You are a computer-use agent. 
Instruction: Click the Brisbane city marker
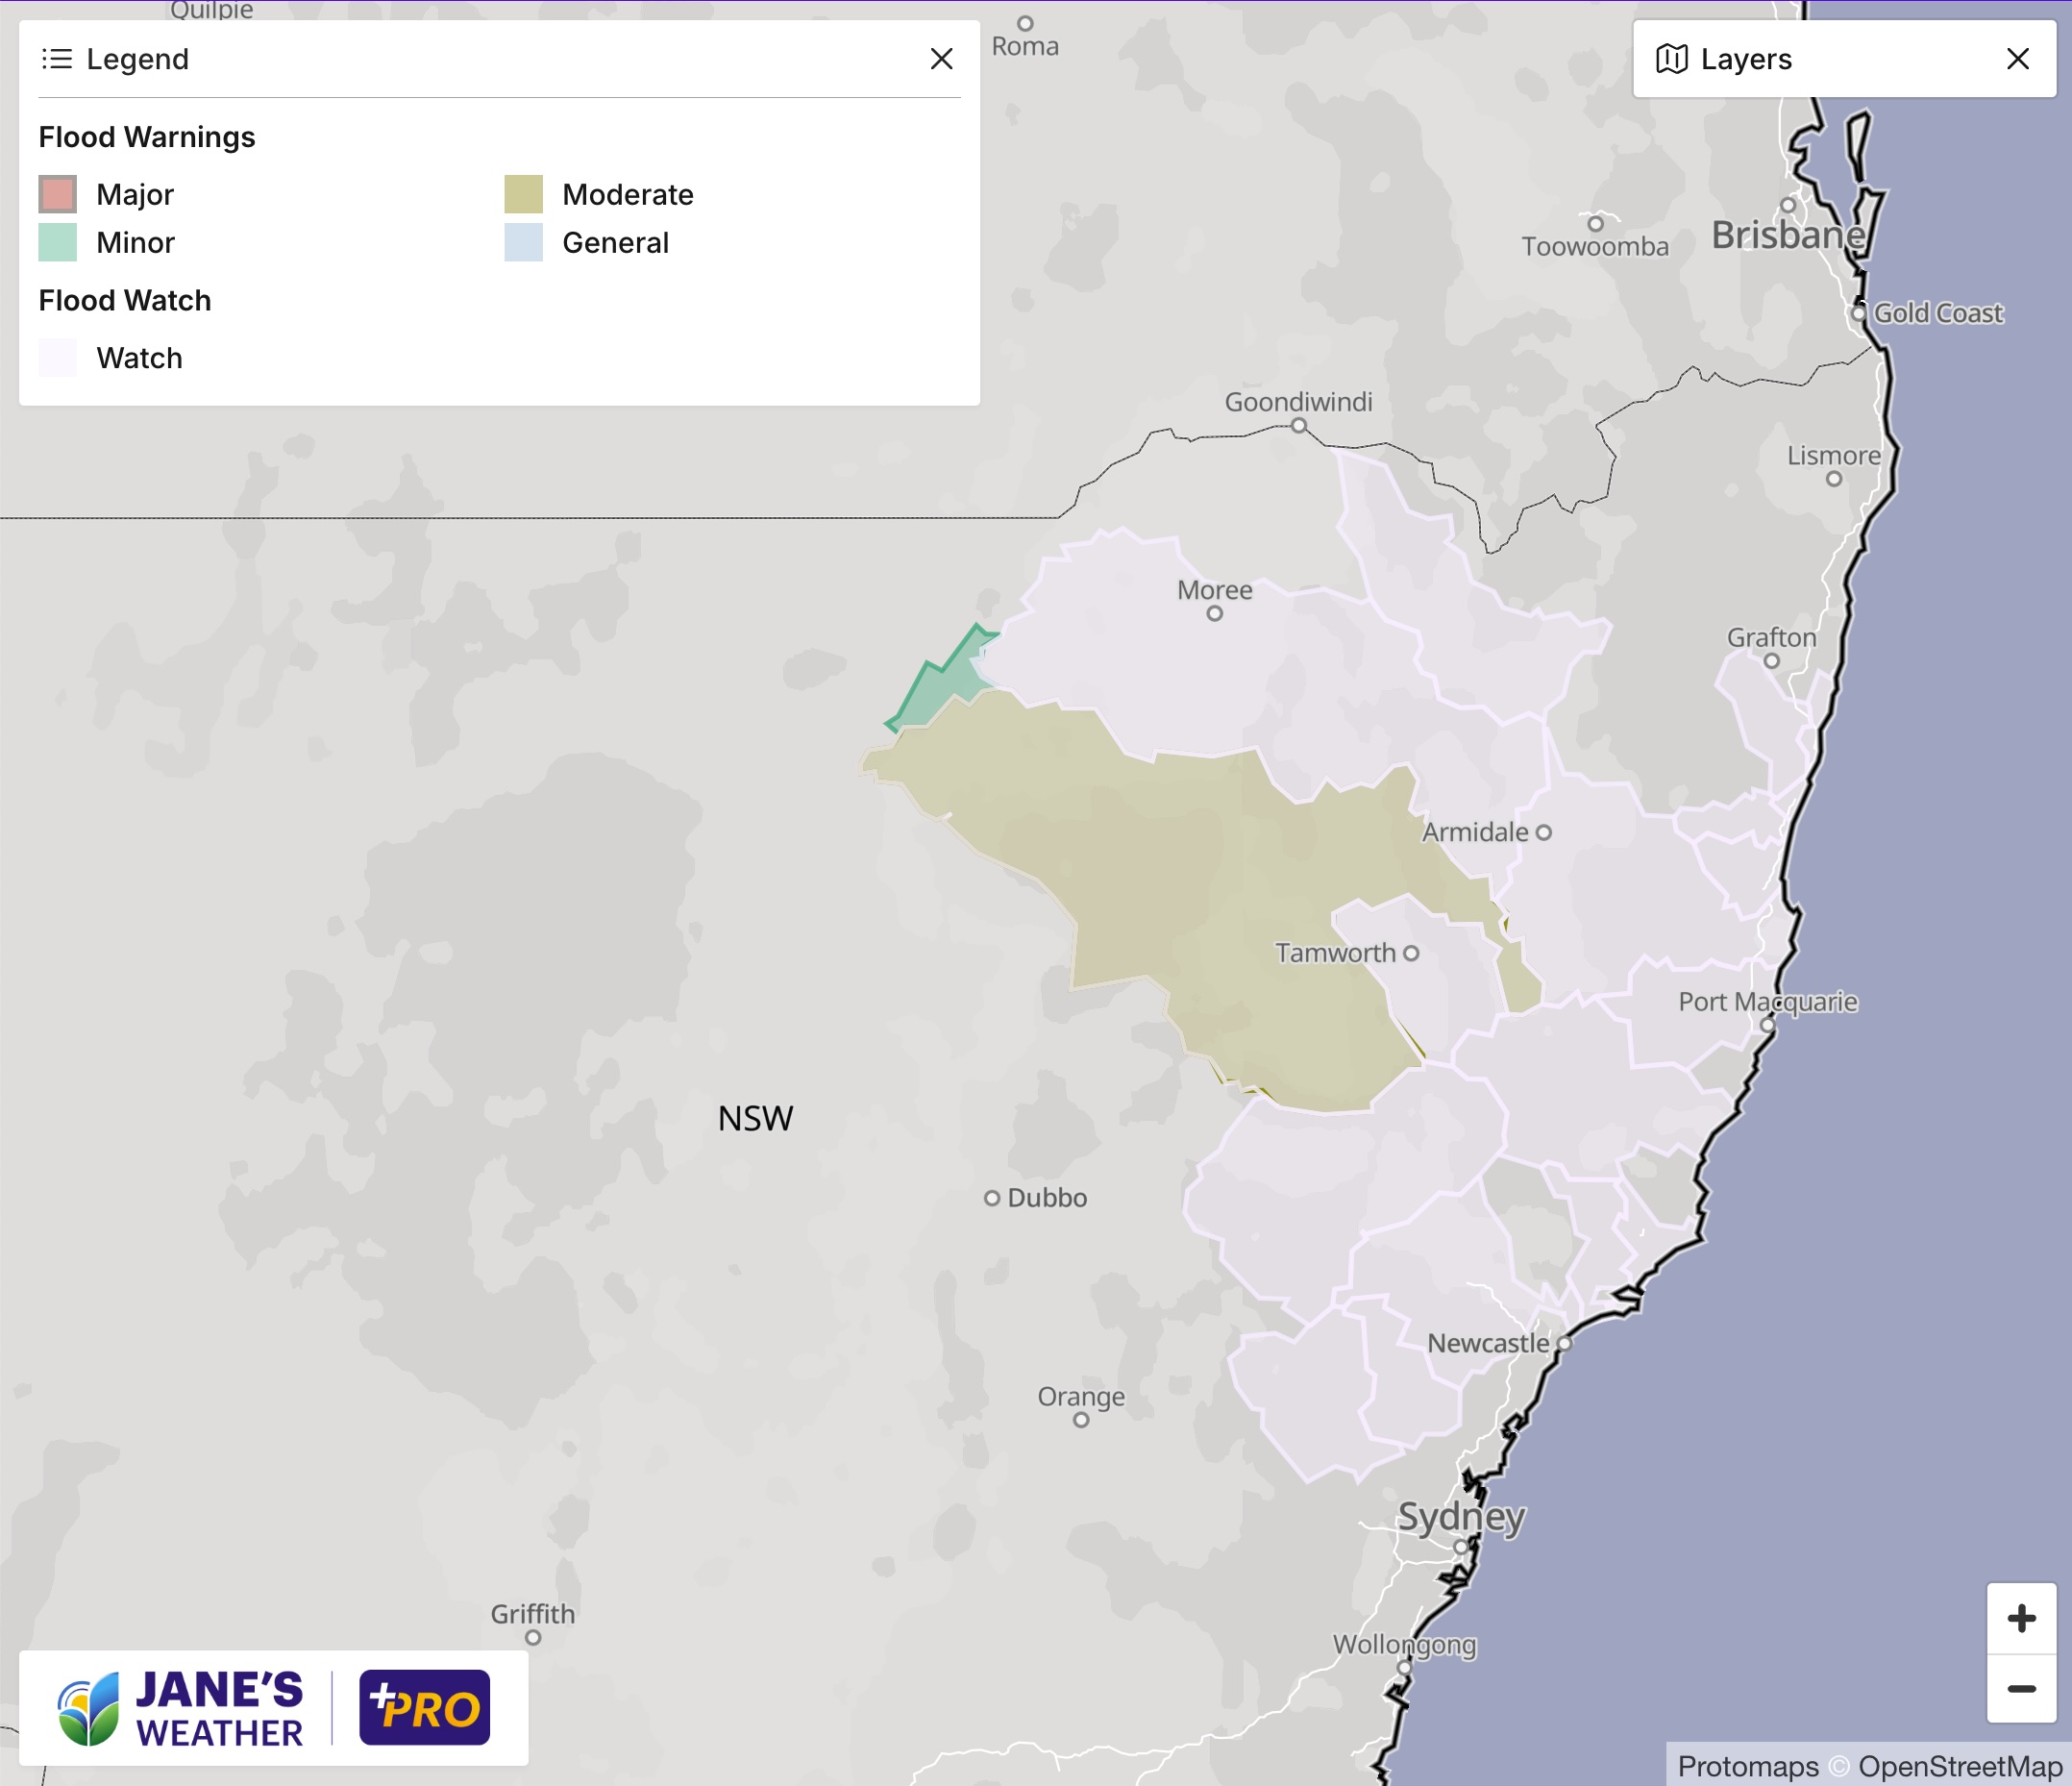coord(1788,205)
